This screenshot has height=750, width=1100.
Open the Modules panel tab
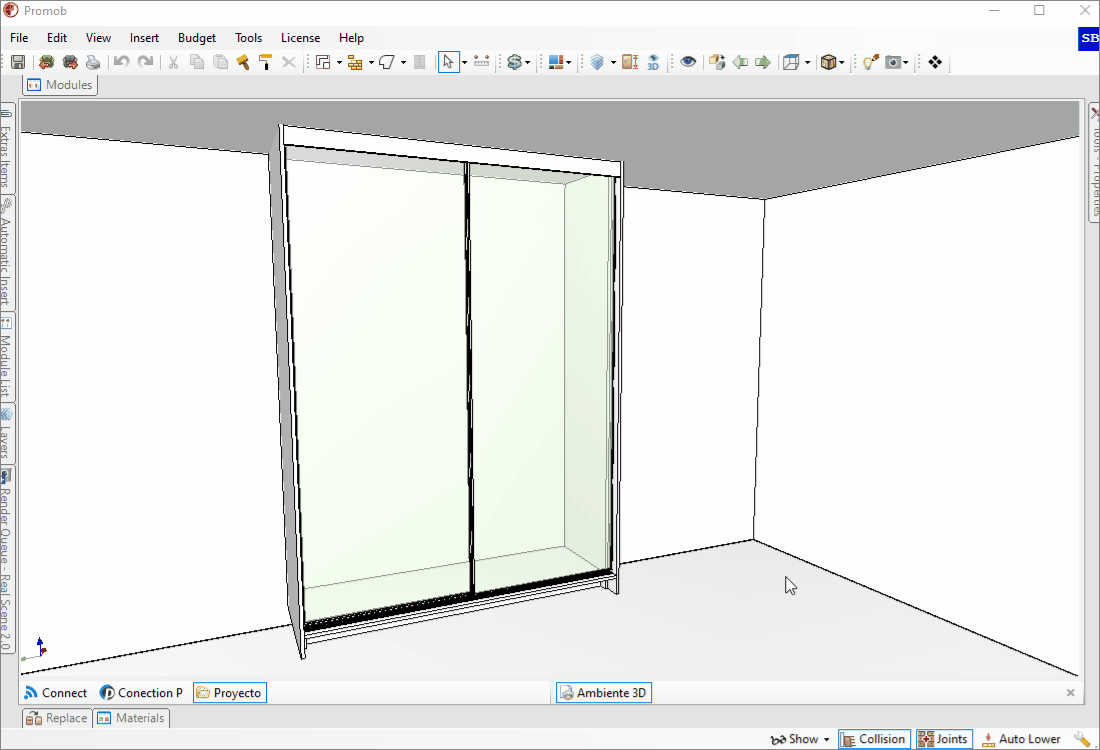[x=60, y=85]
